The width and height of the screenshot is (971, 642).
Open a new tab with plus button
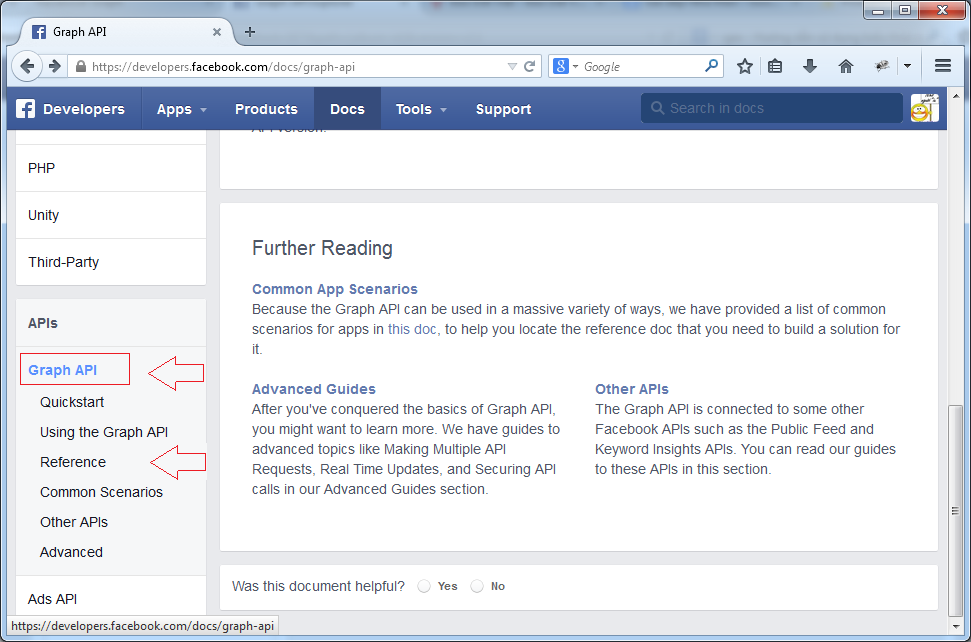250,32
